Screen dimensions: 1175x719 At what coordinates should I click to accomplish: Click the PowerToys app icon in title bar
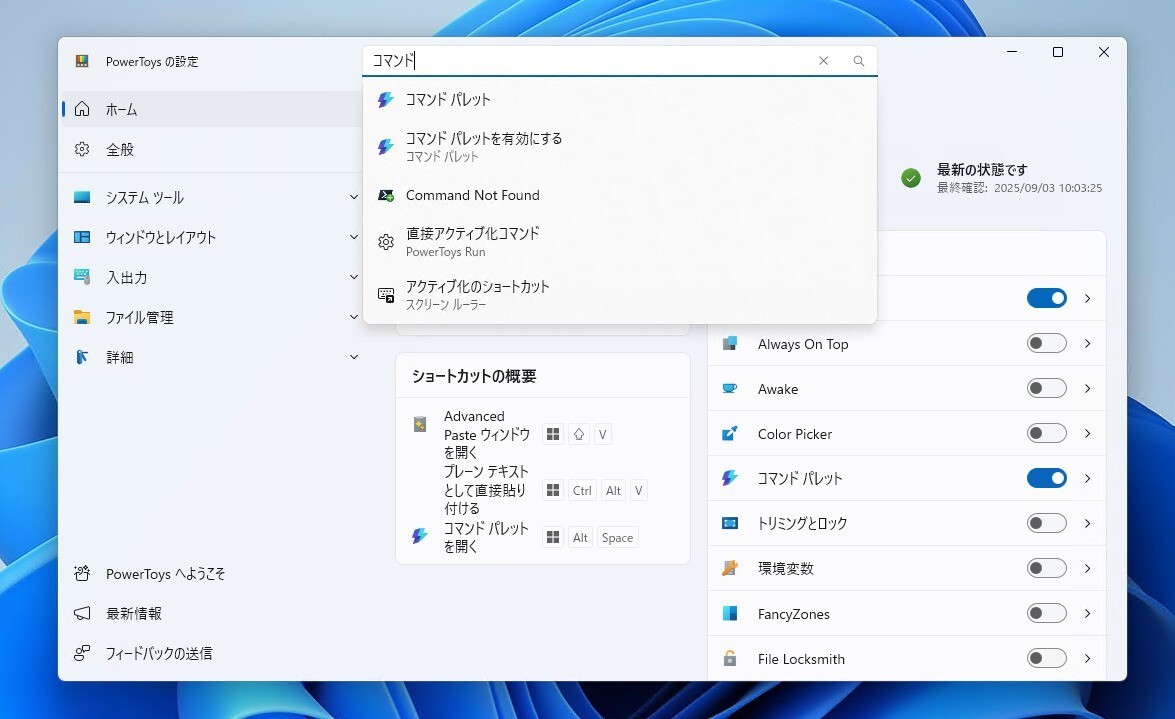coord(82,61)
